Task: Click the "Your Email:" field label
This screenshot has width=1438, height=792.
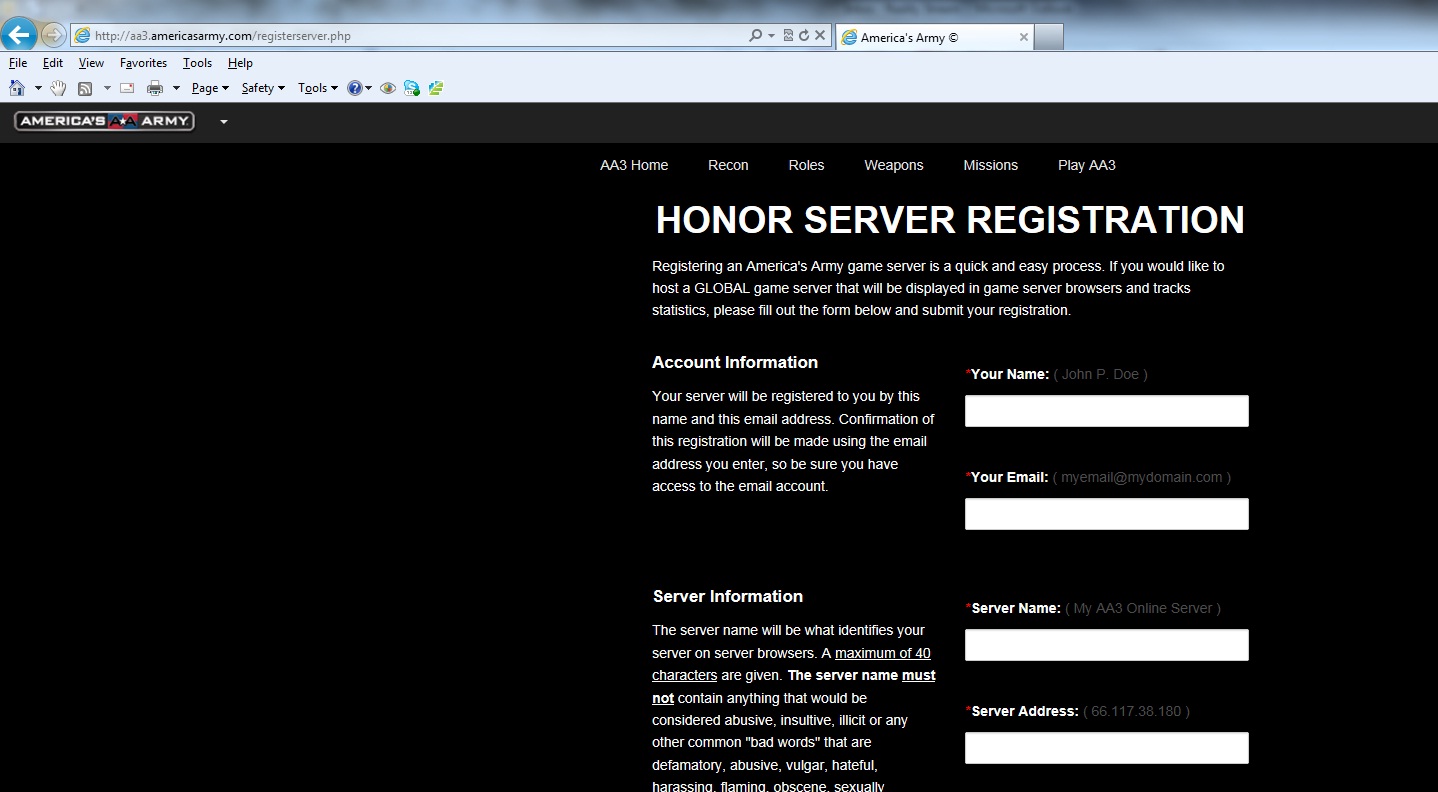Action: [x=1009, y=477]
